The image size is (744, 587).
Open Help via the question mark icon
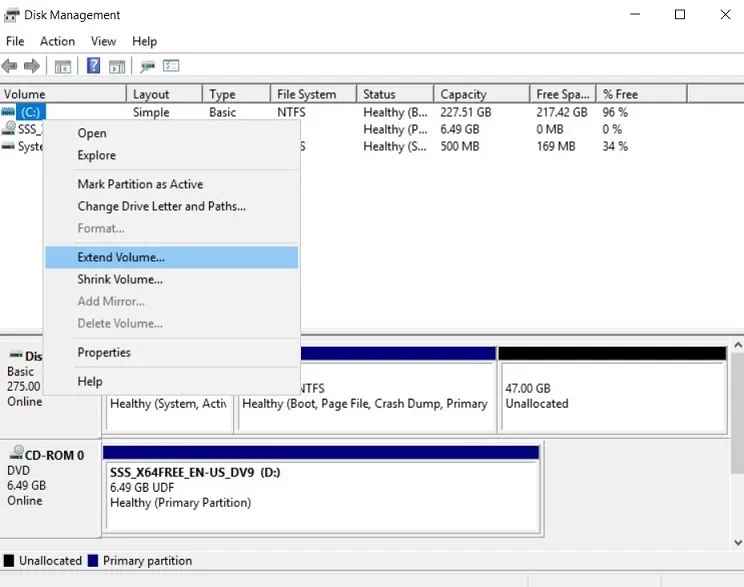pos(93,66)
